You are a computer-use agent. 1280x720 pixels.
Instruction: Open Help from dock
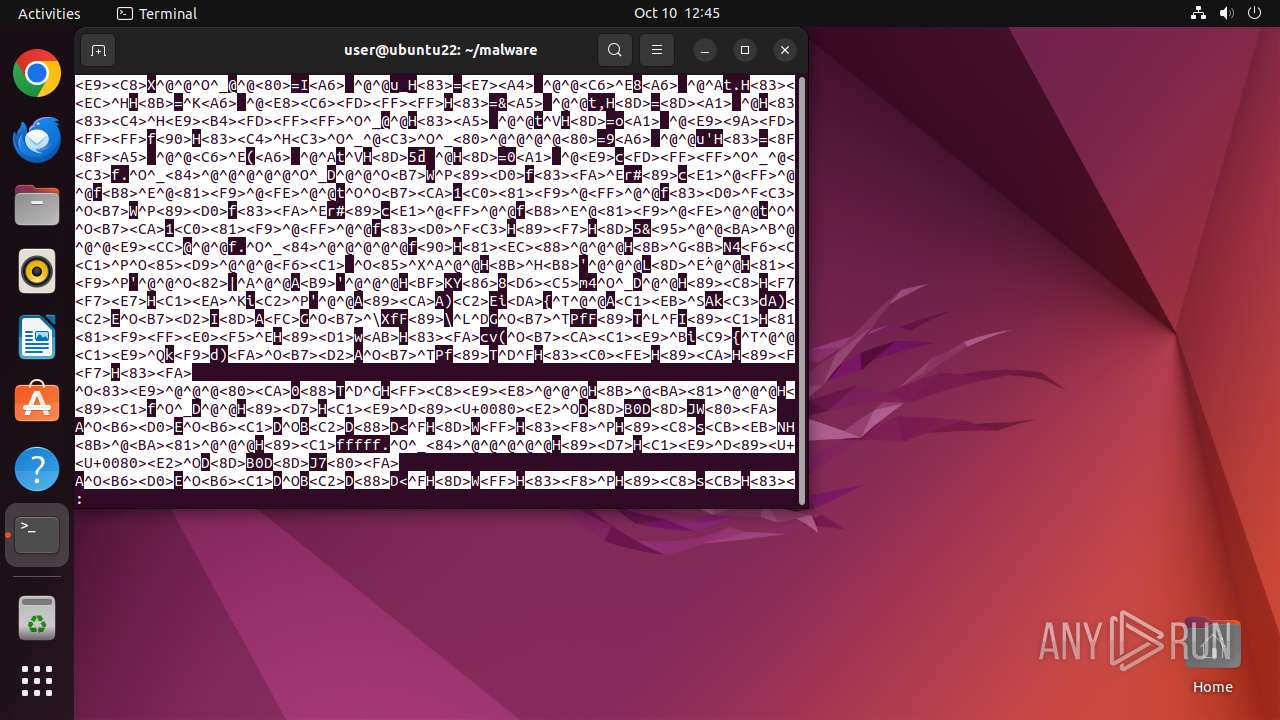pos(37,469)
